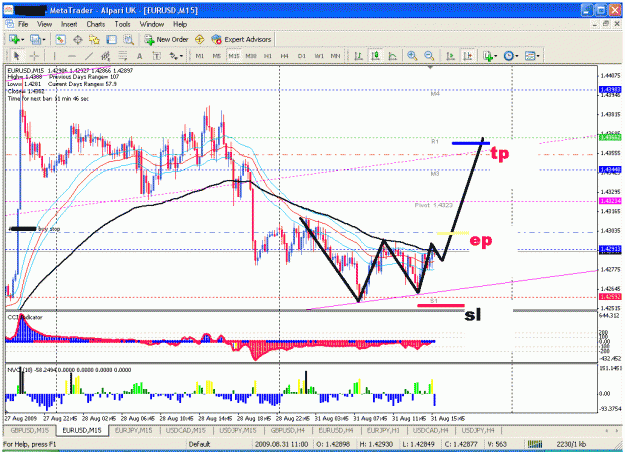Screen dimensions: 625x452
Task: Select the trendline drawing tool
Action: click(x=89, y=56)
